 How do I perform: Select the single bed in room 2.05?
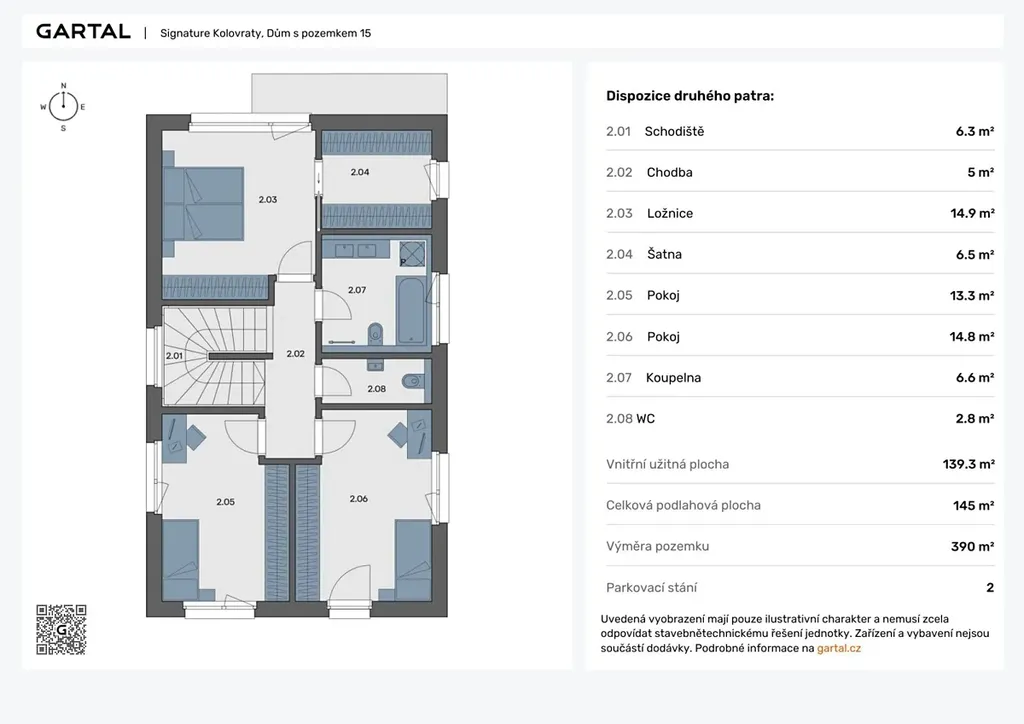pyautogui.click(x=181, y=562)
